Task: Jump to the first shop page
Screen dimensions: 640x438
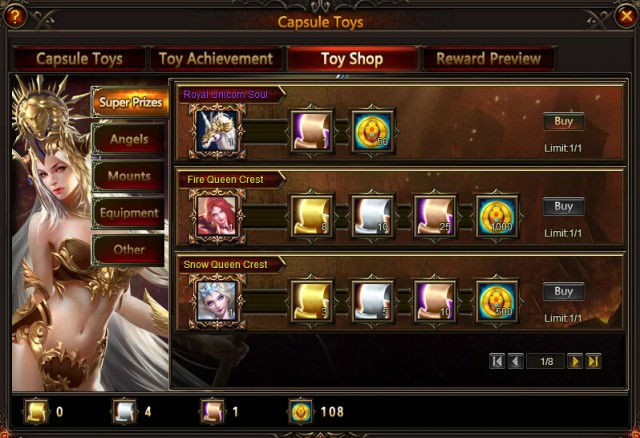Action: tap(497, 361)
